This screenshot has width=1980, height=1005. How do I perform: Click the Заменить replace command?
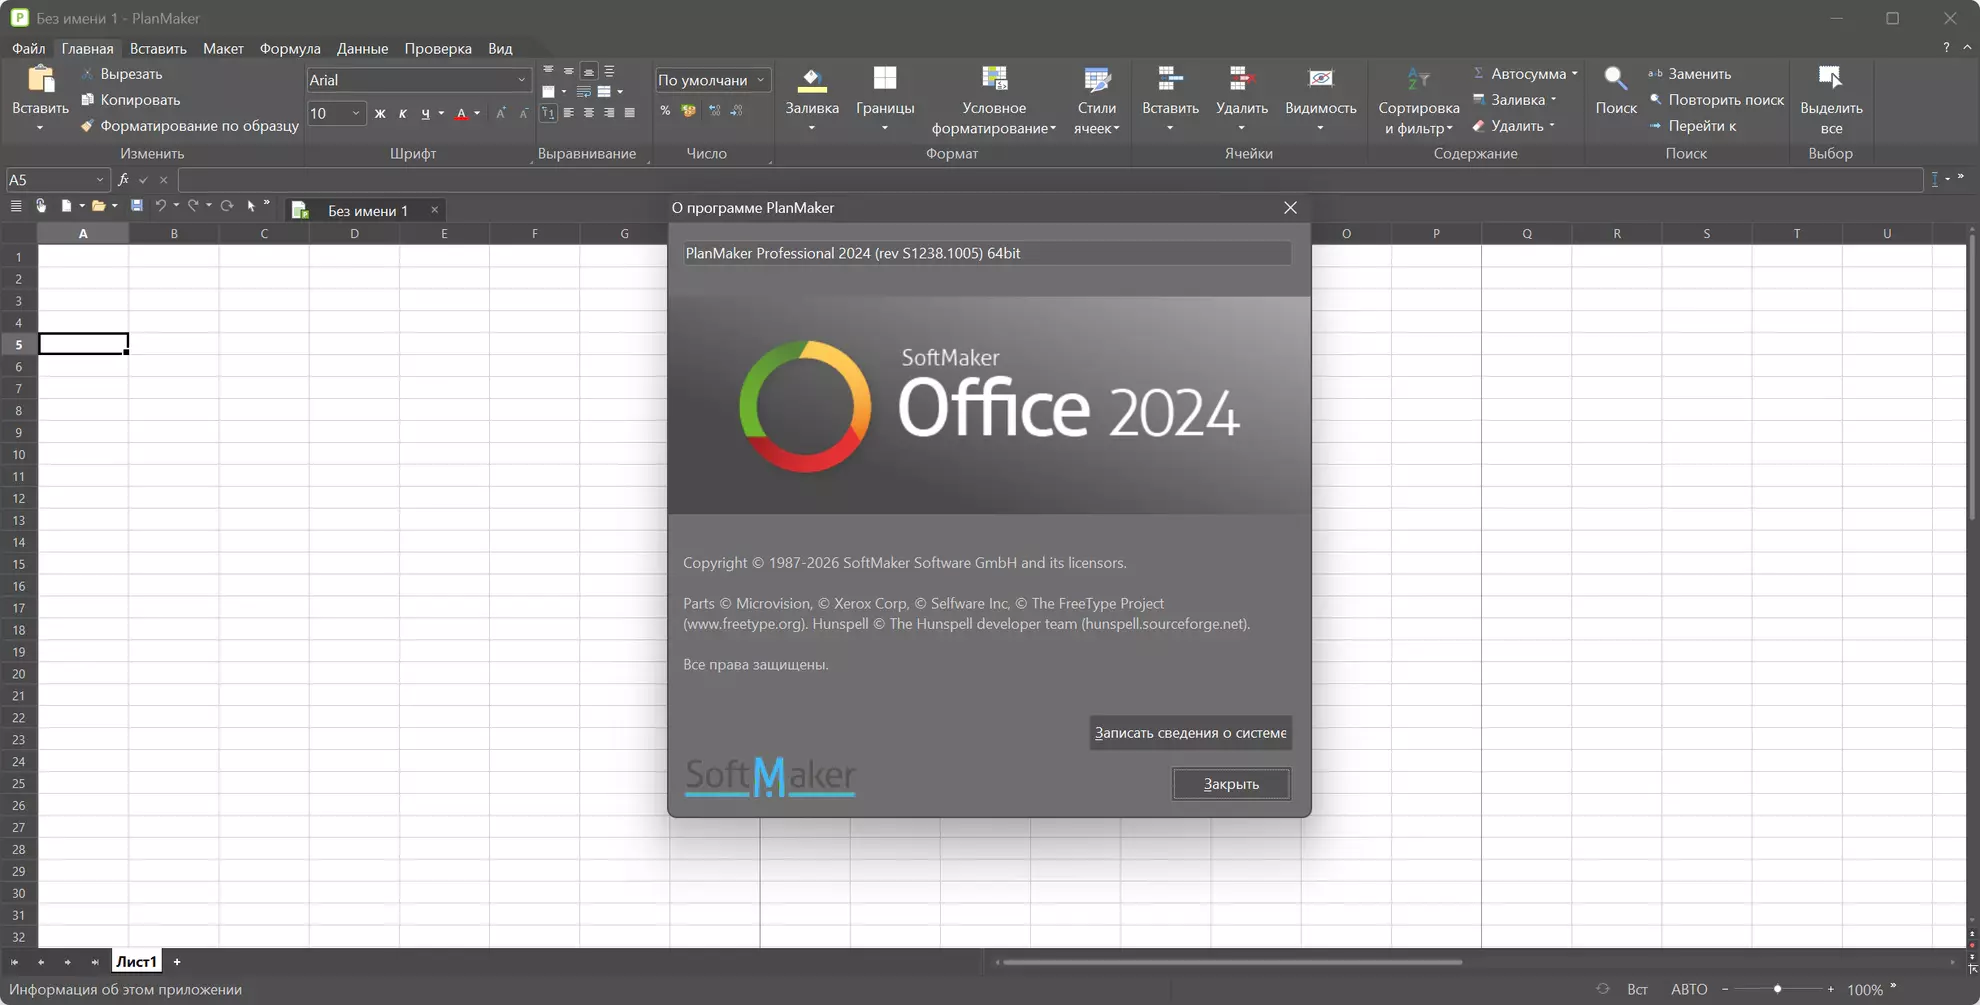(x=1689, y=74)
